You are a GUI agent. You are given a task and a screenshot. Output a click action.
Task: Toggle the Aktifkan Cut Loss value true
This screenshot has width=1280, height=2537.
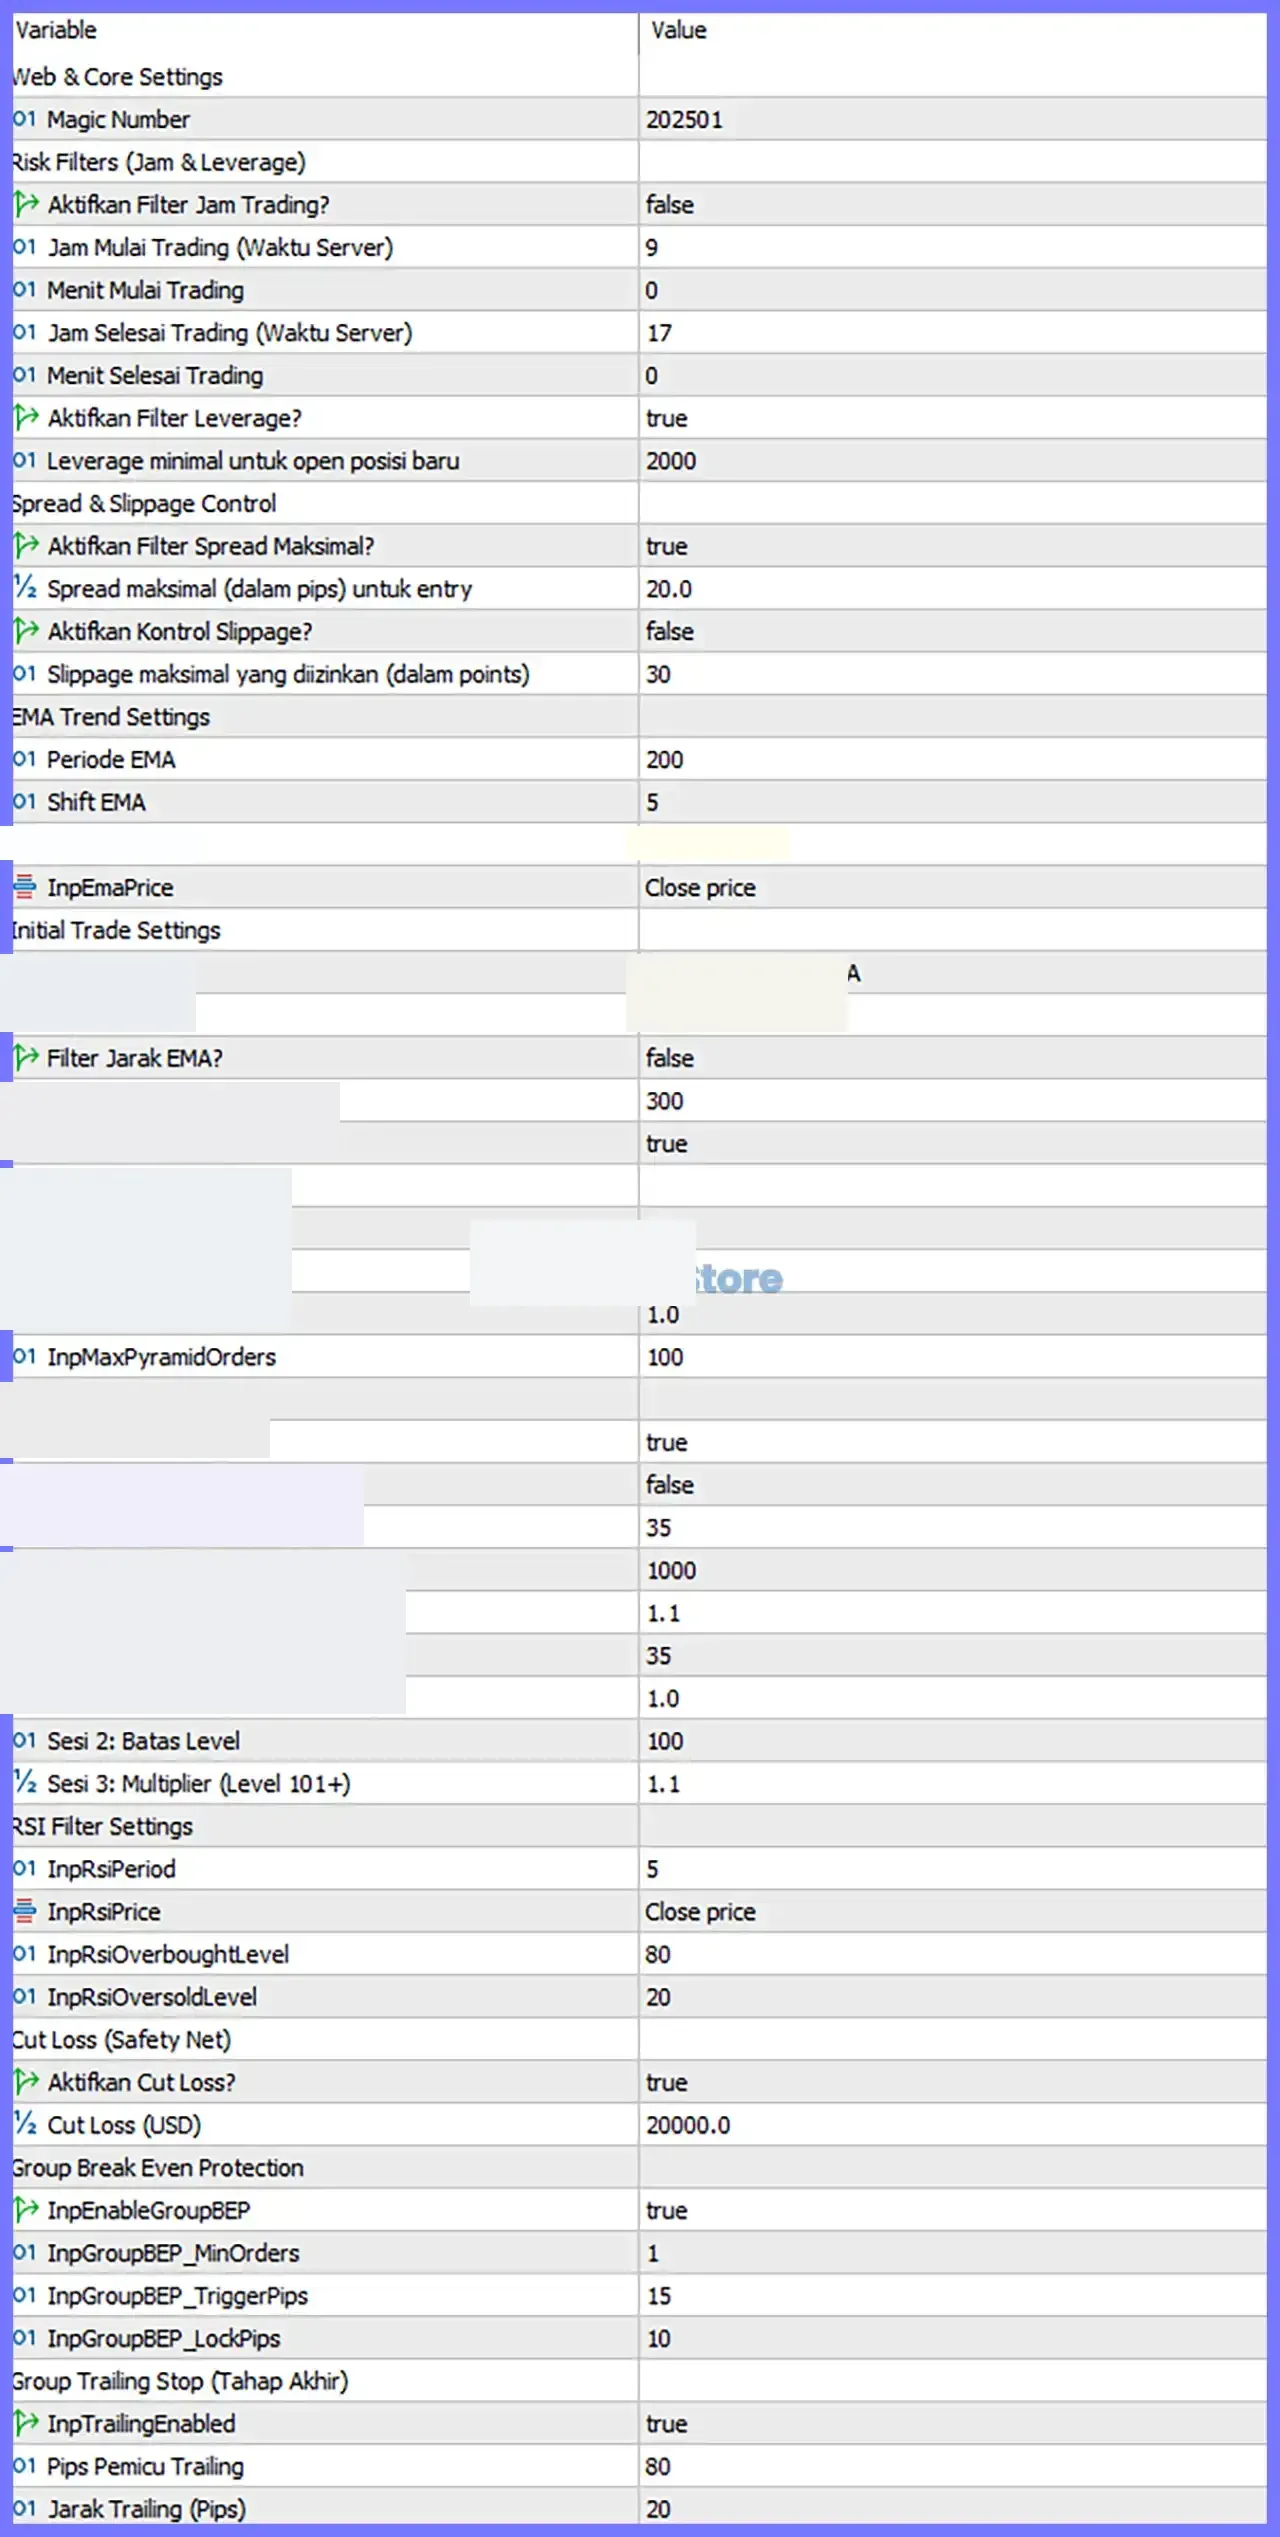tap(953, 2082)
